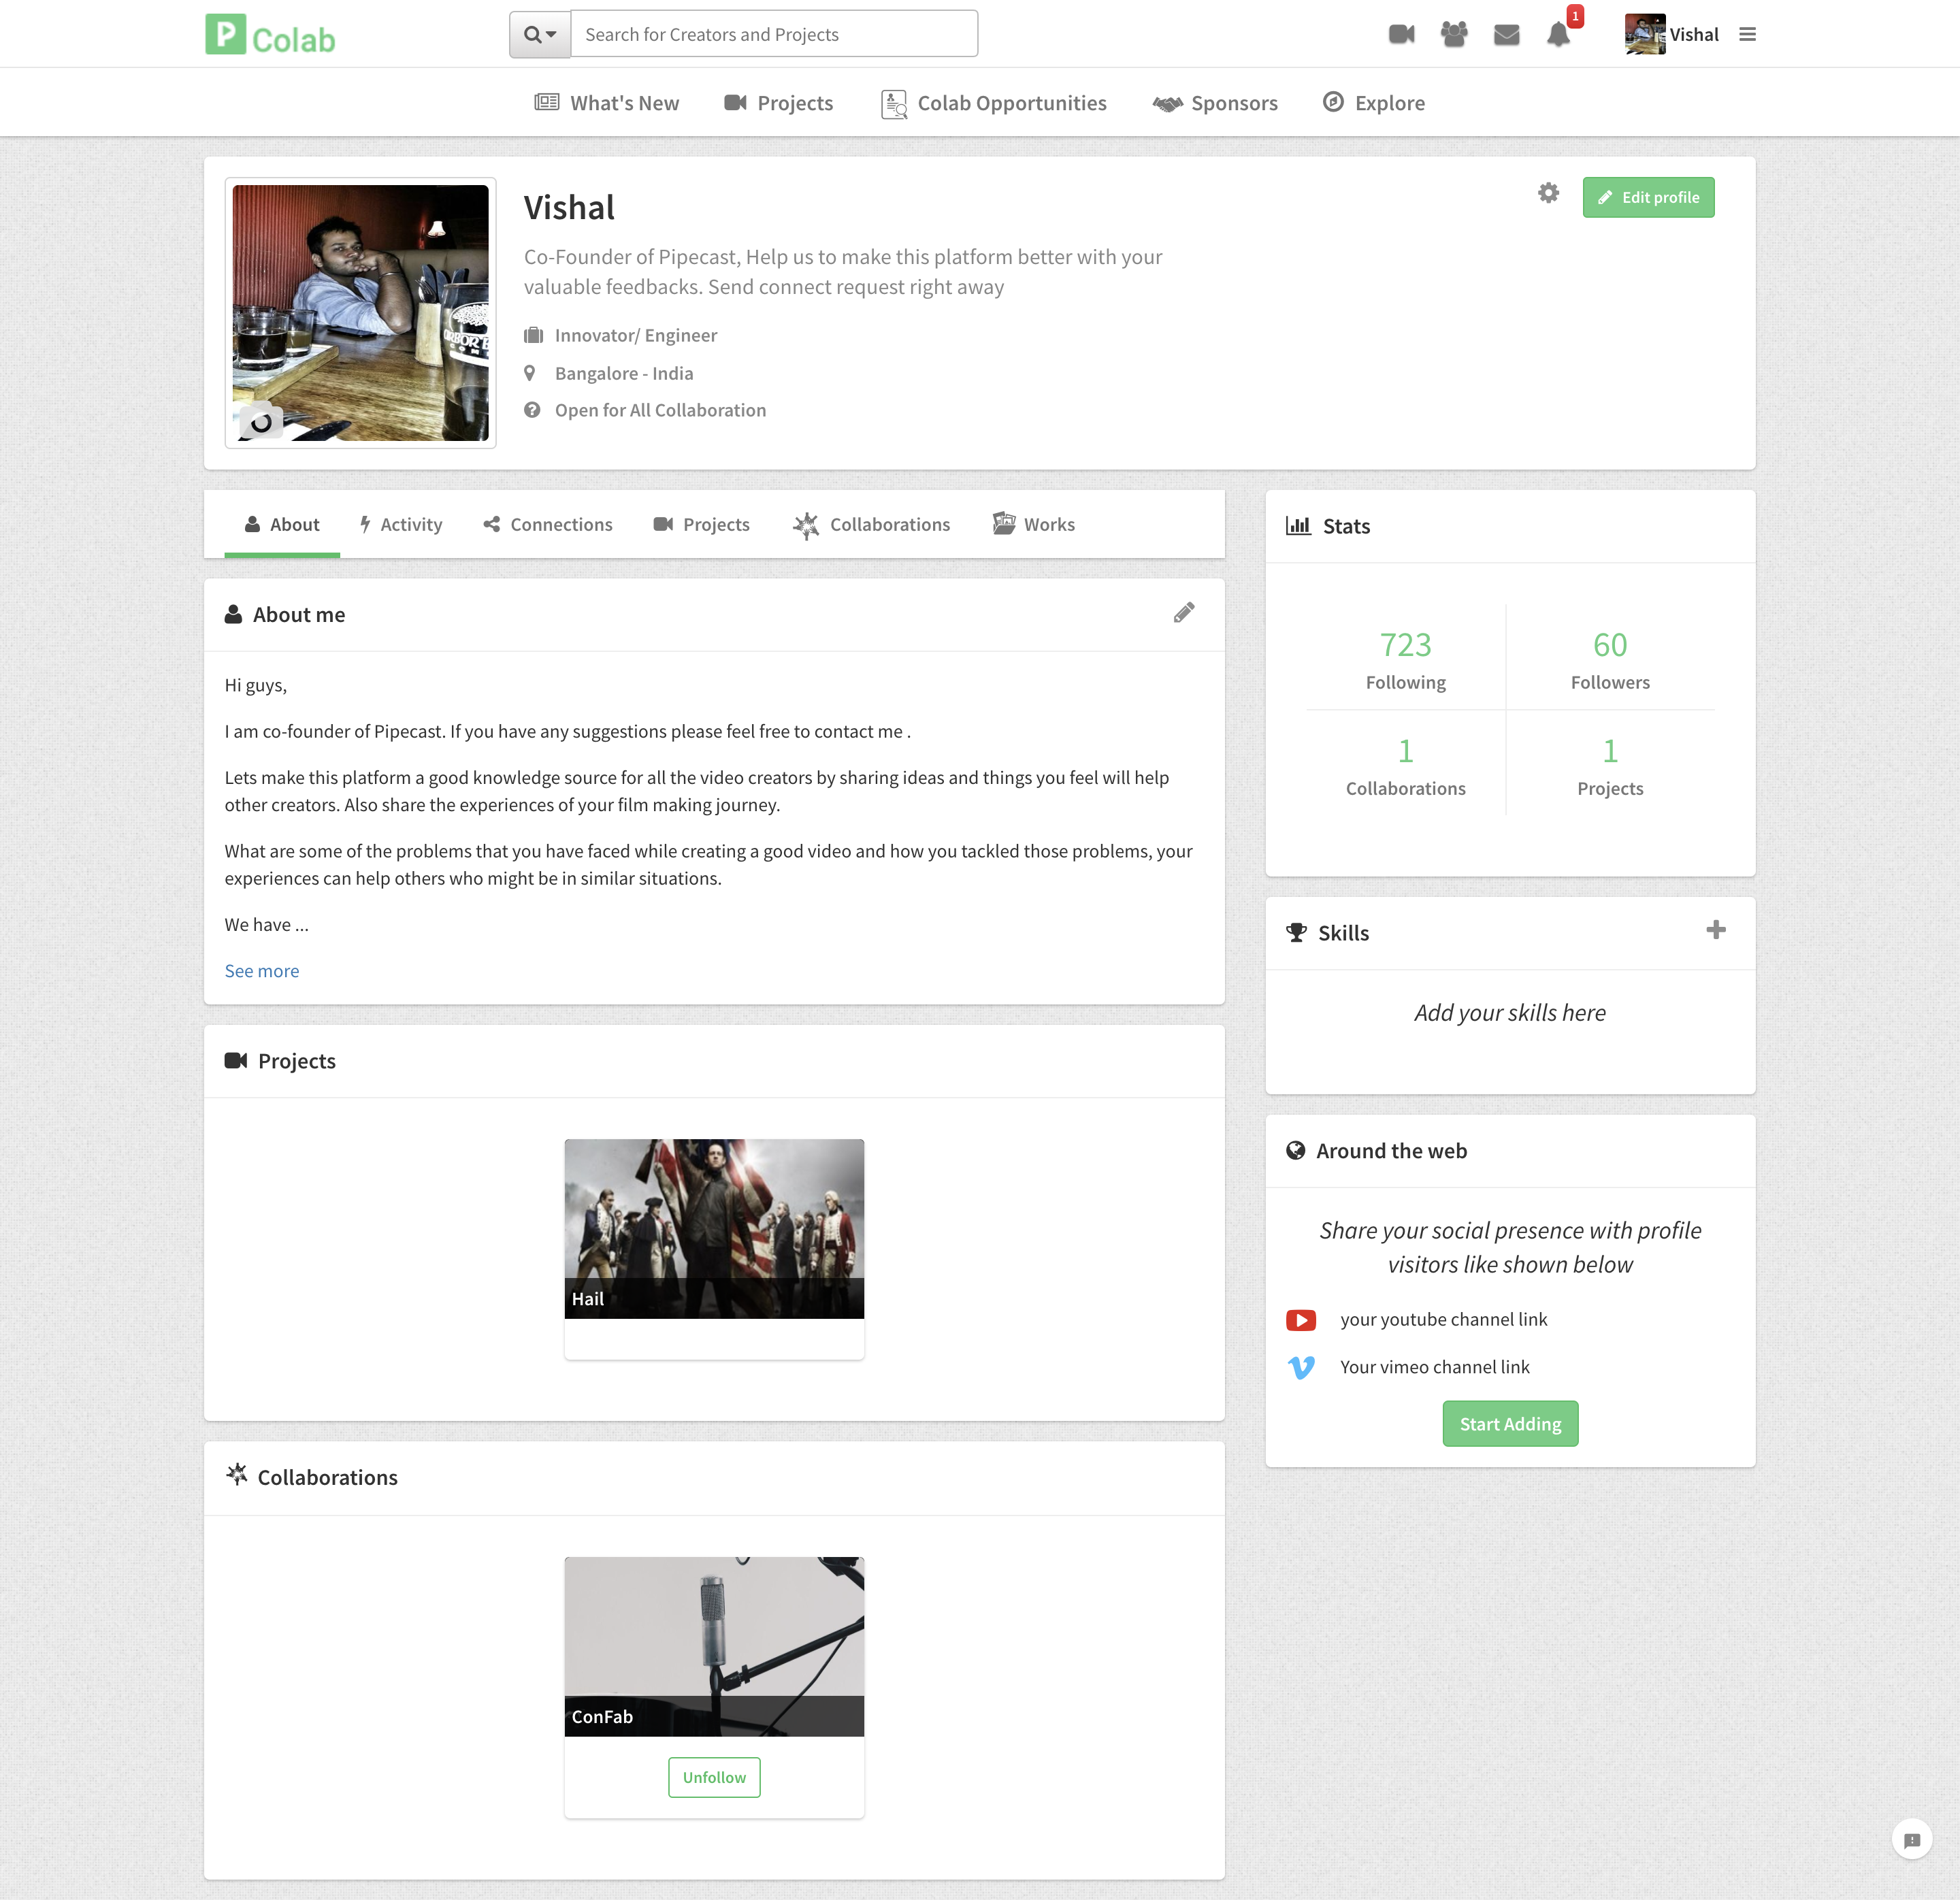
Task: Click the Works tab picture icon
Action: pos(1003,523)
